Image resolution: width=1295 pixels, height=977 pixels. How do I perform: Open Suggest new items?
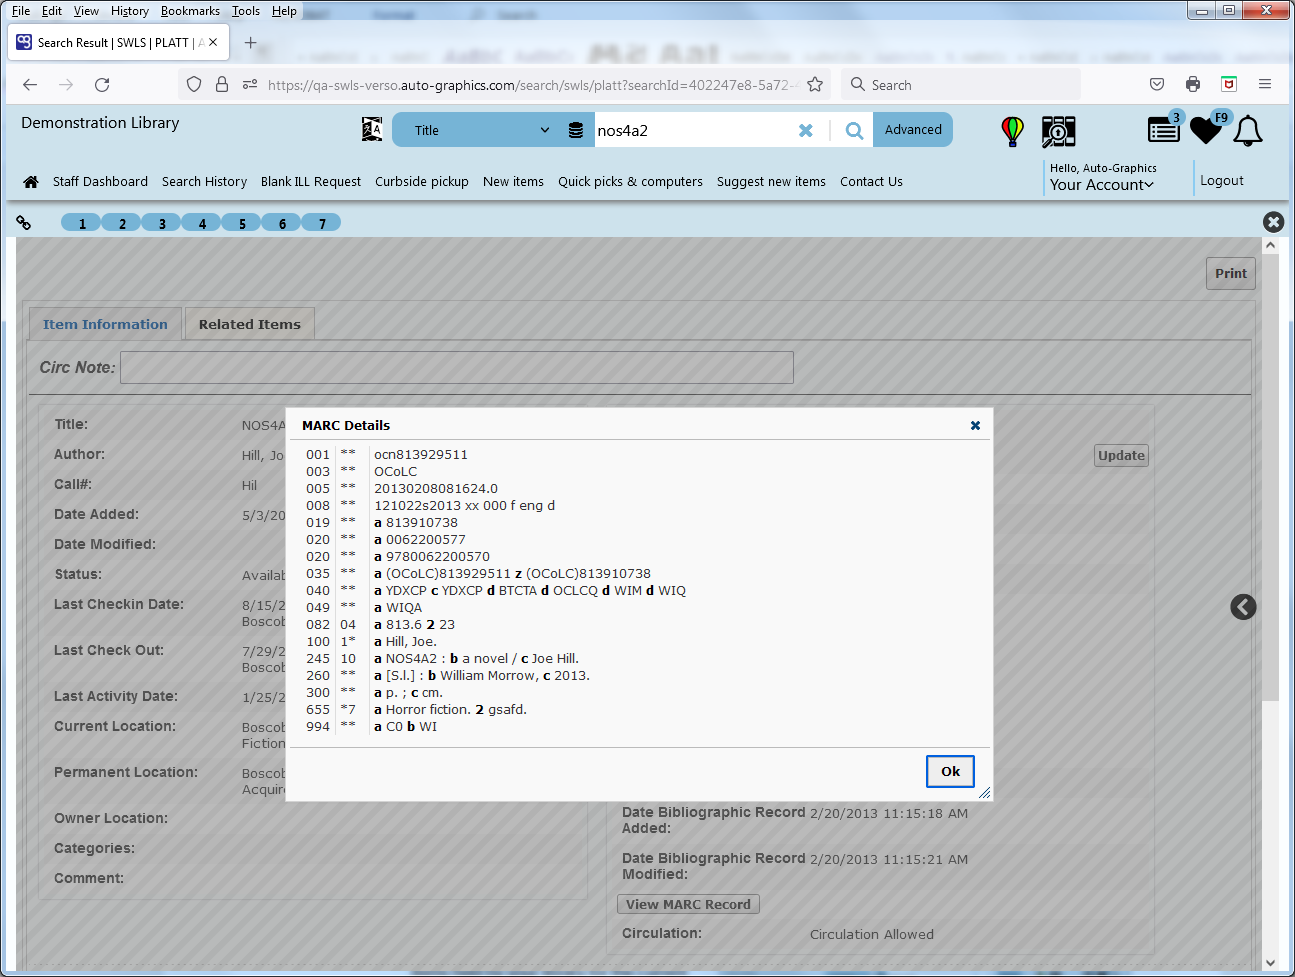[x=771, y=182]
